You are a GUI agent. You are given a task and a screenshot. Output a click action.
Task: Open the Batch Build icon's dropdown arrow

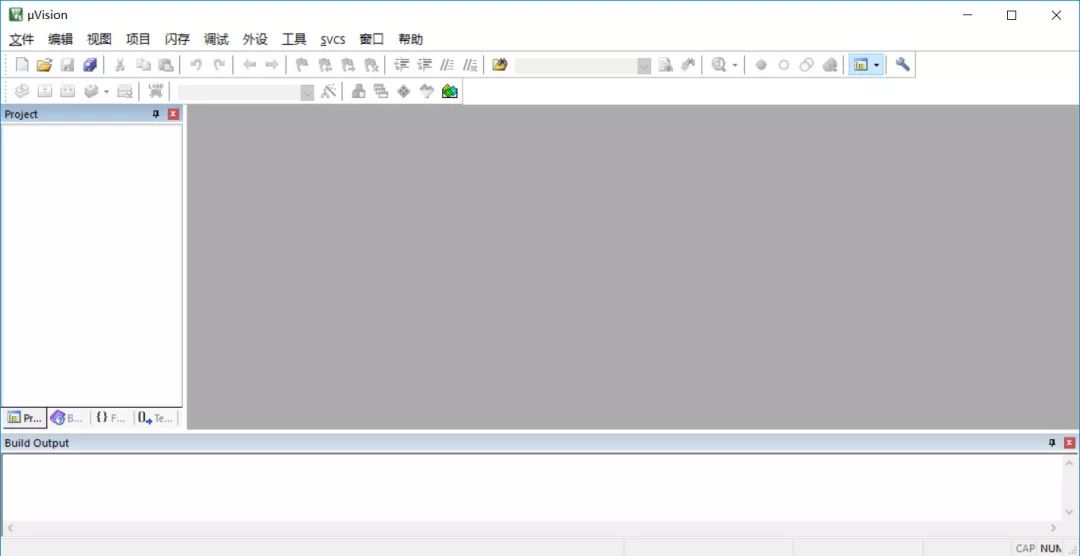(106, 92)
